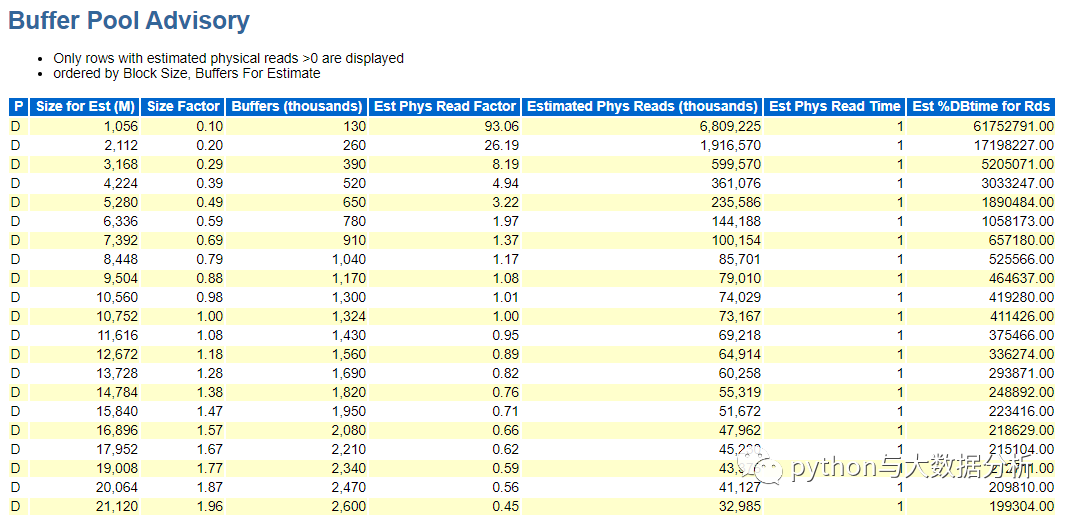Select size value 1,056 in first row
This screenshot has width=1068, height=516.
[x=121, y=126]
